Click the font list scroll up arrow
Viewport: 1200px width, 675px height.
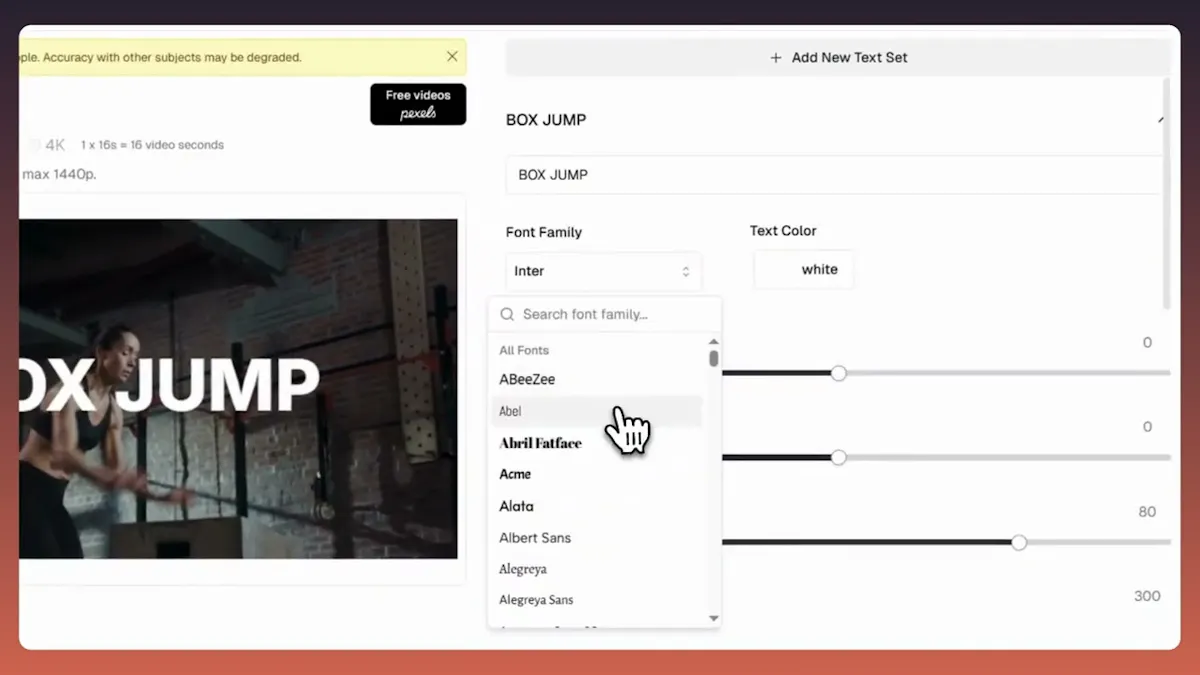[x=713, y=342]
